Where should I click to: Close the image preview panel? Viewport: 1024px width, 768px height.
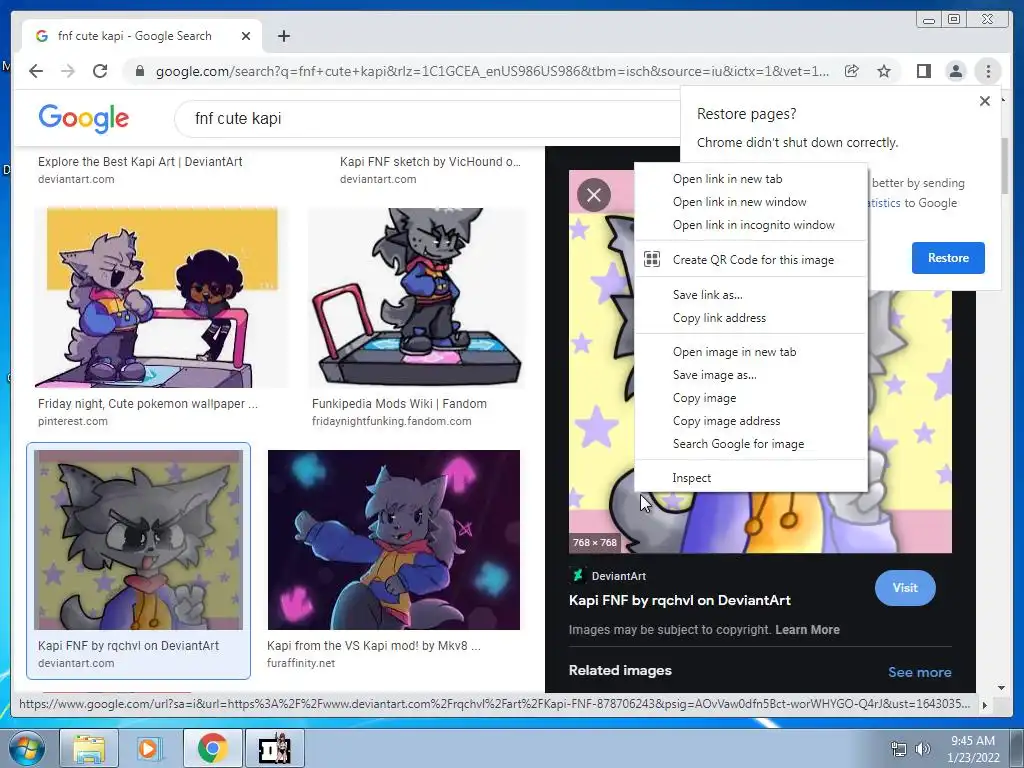tap(594, 195)
